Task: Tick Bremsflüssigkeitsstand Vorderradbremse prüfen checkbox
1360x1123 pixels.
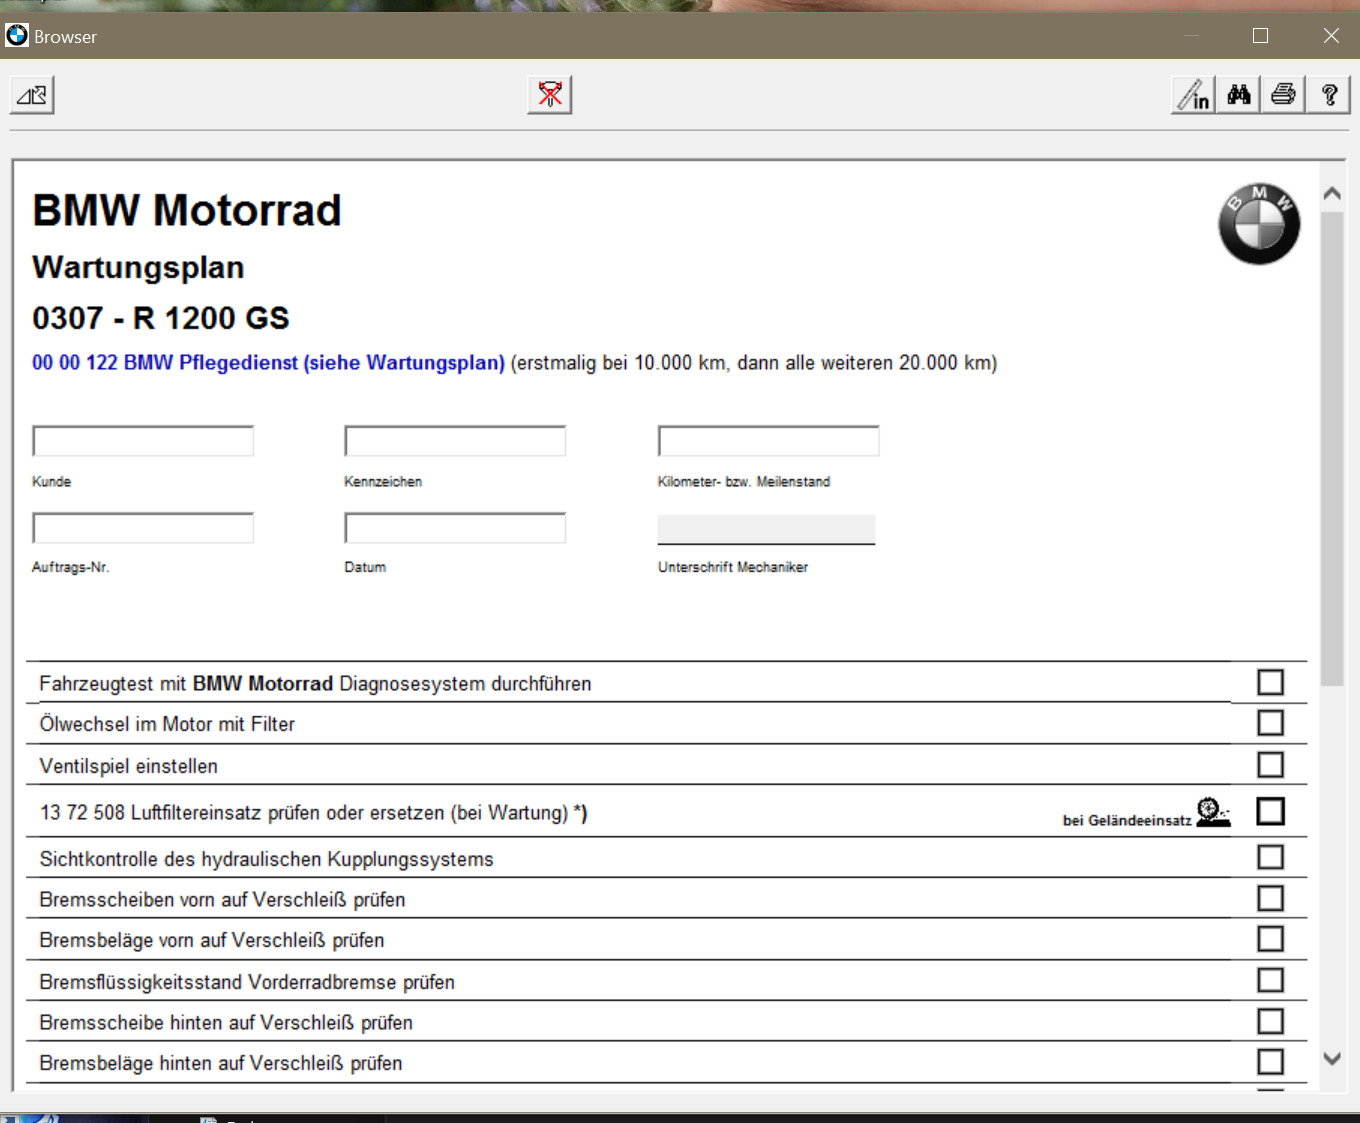Action: coord(1270,980)
